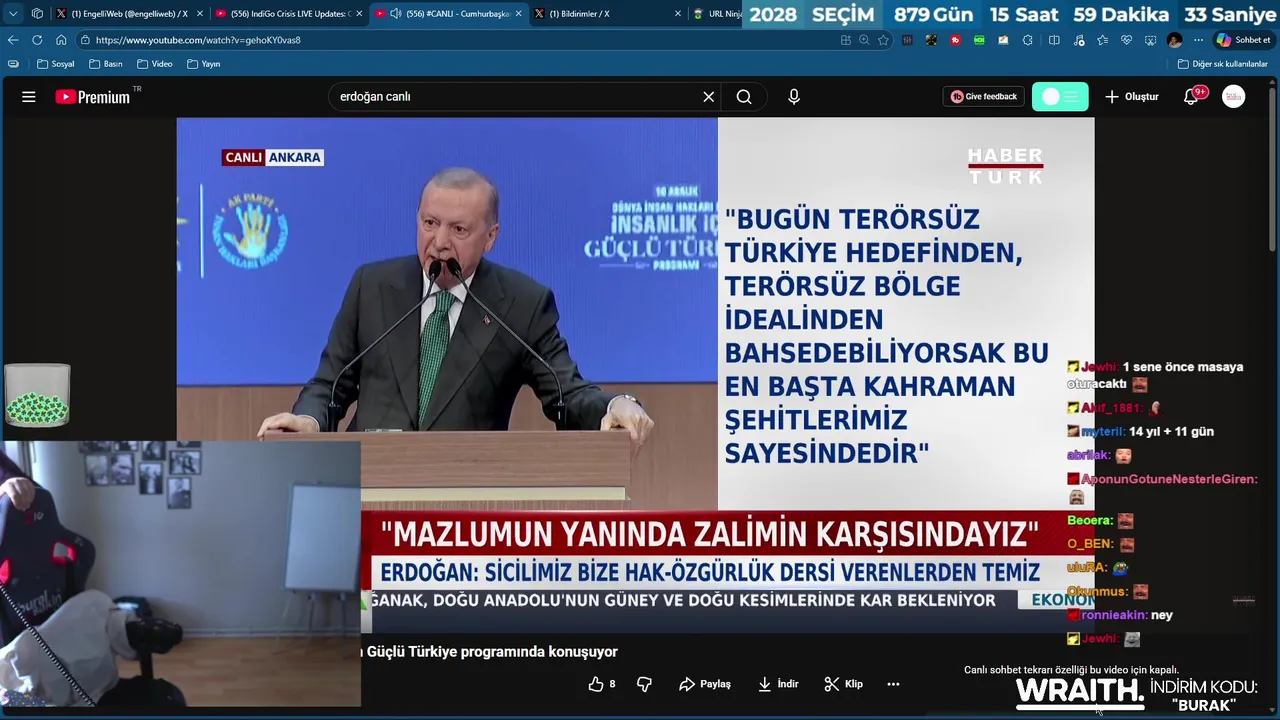Open the equalizer extension icon
The height and width of the screenshot is (720, 1280).
pyautogui.click(x=907, y=40)
